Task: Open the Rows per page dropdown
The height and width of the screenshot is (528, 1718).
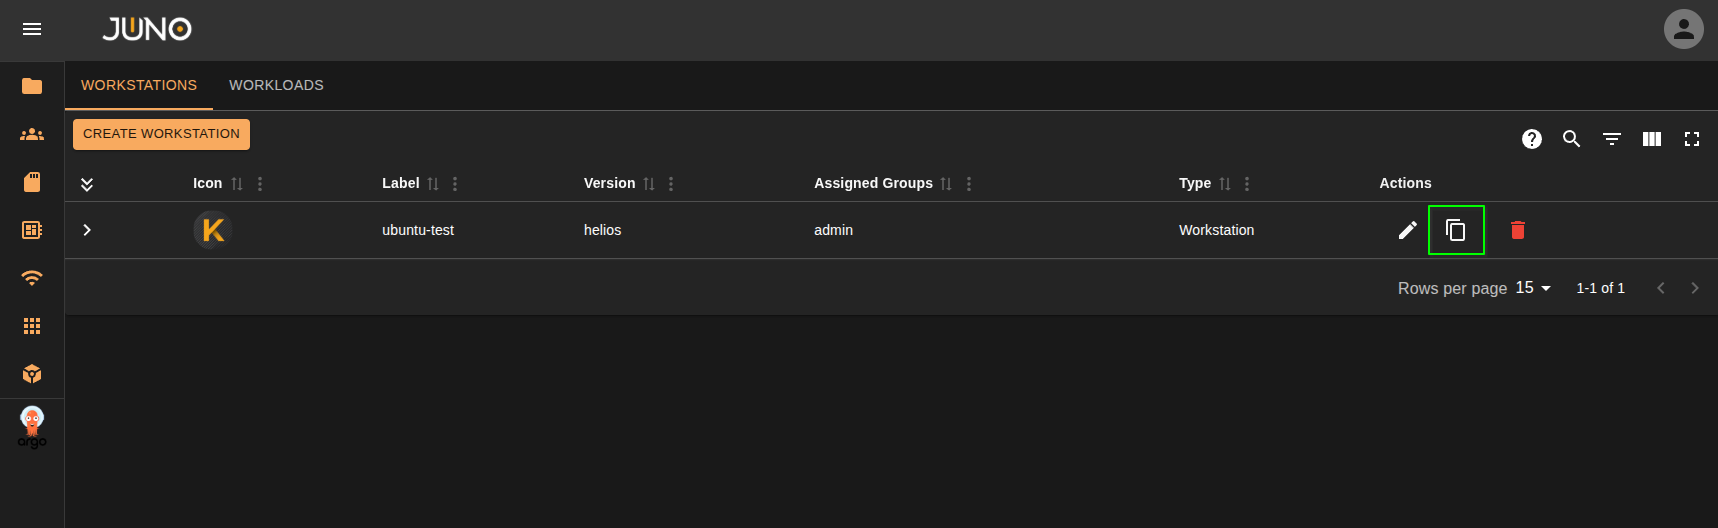Action: tap(1533, 288)
